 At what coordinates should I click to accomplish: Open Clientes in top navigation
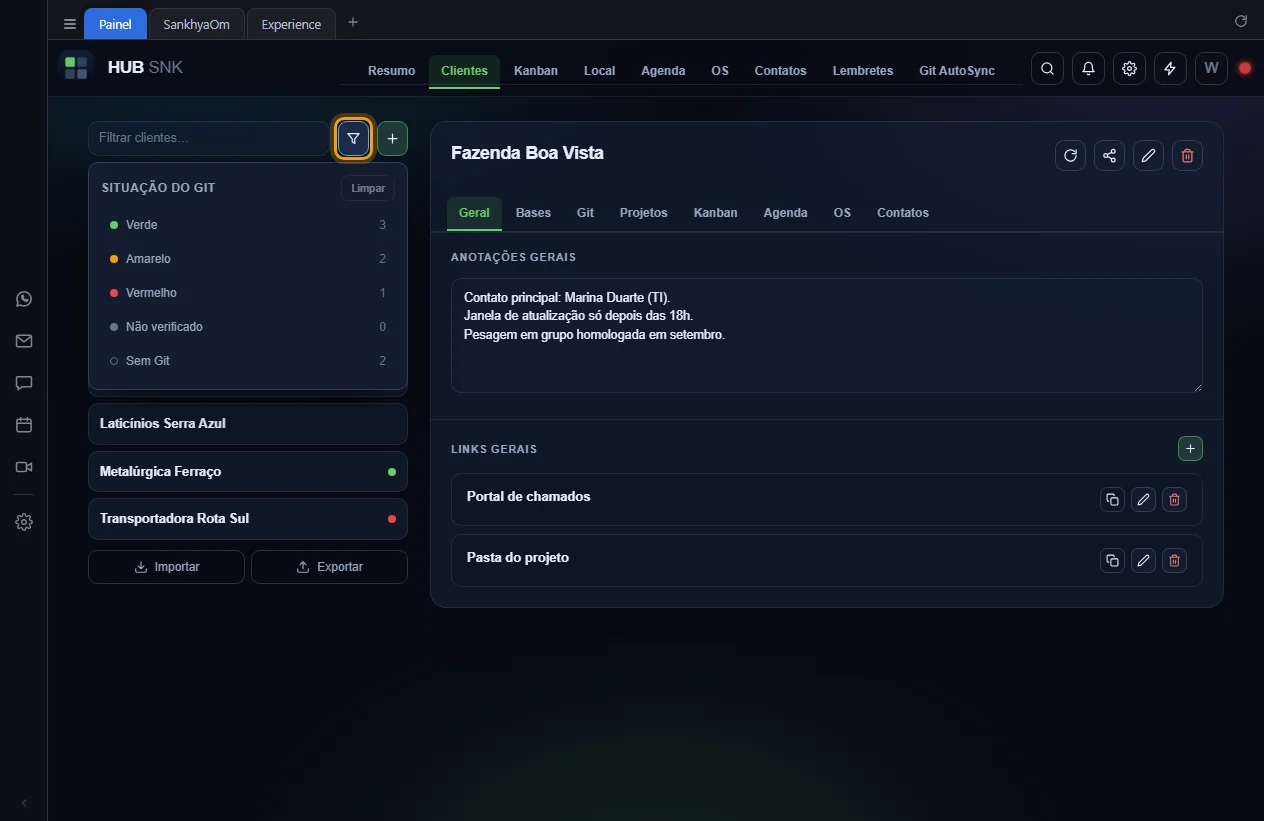pos(464,71)
